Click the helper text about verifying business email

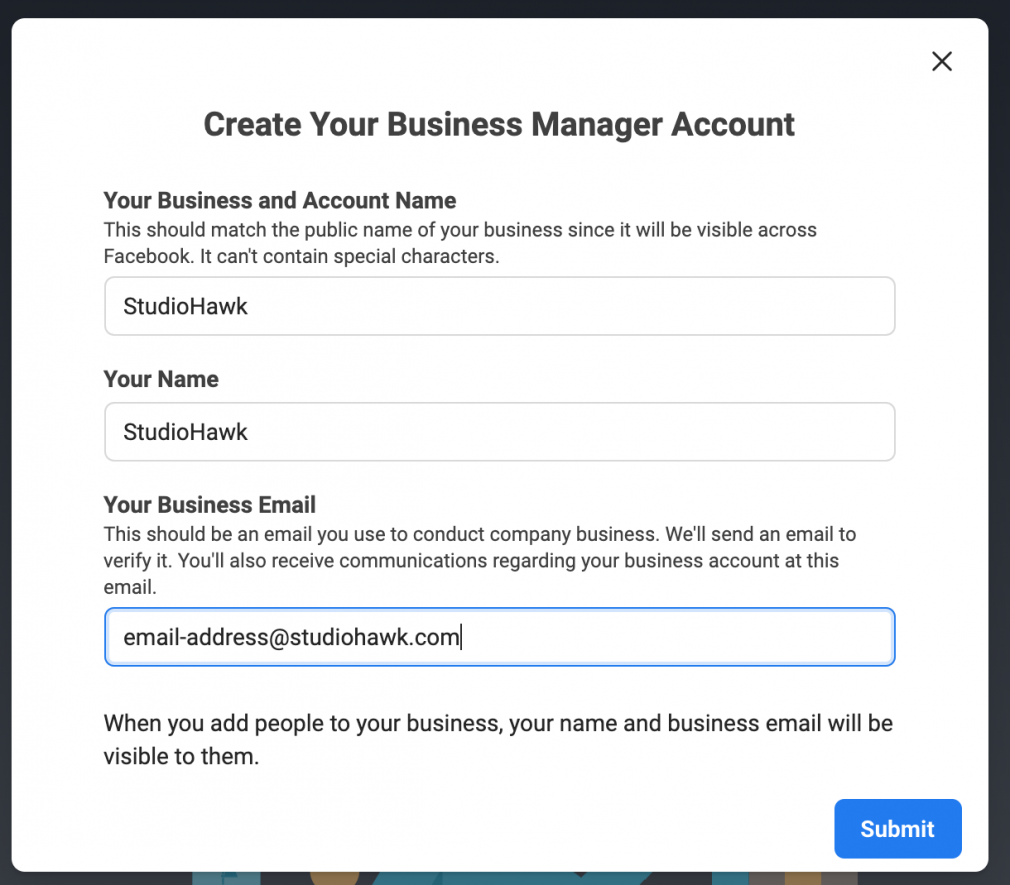coord(480,560)
